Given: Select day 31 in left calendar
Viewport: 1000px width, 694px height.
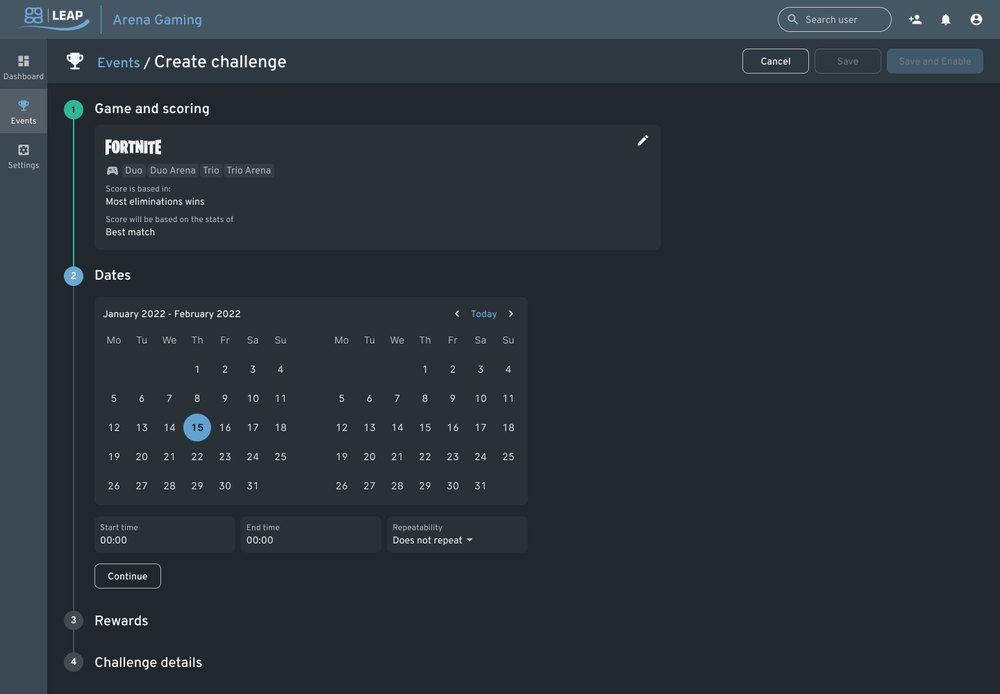Looking at the screenshot, I should 253,486.
